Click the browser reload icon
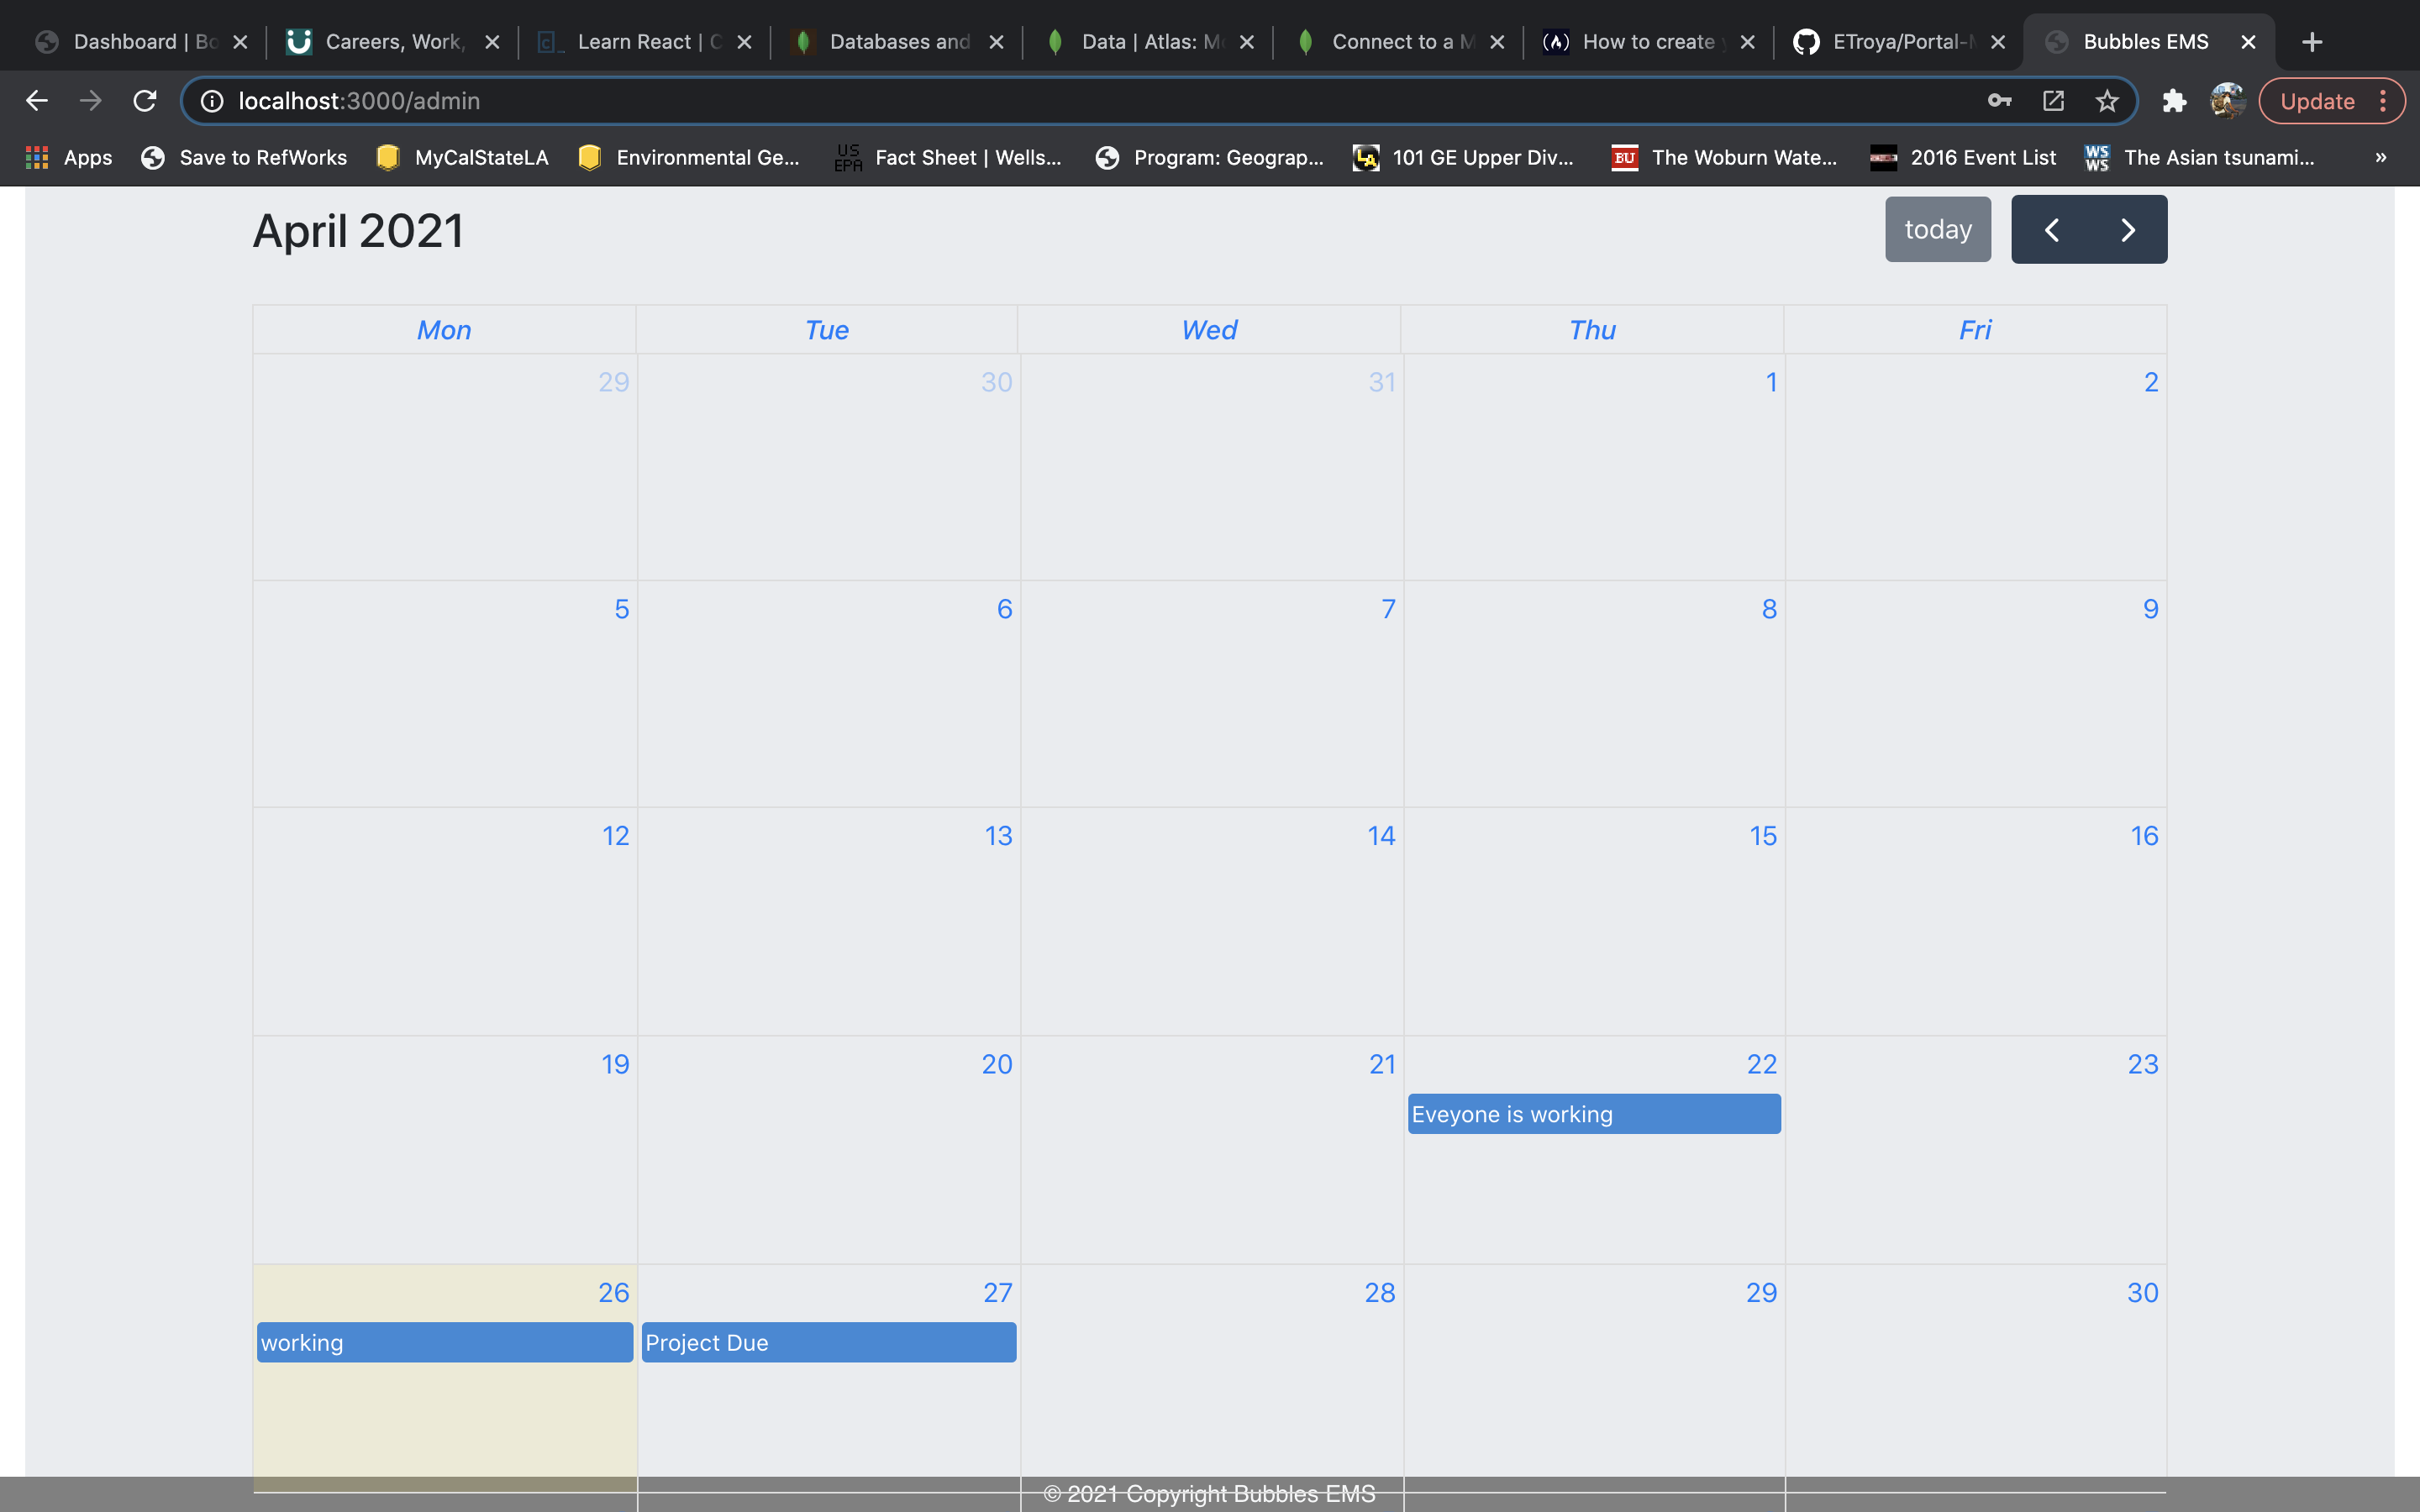Image resolution: width=2420 pixels, height=1512 pixels. coord(145,101)
